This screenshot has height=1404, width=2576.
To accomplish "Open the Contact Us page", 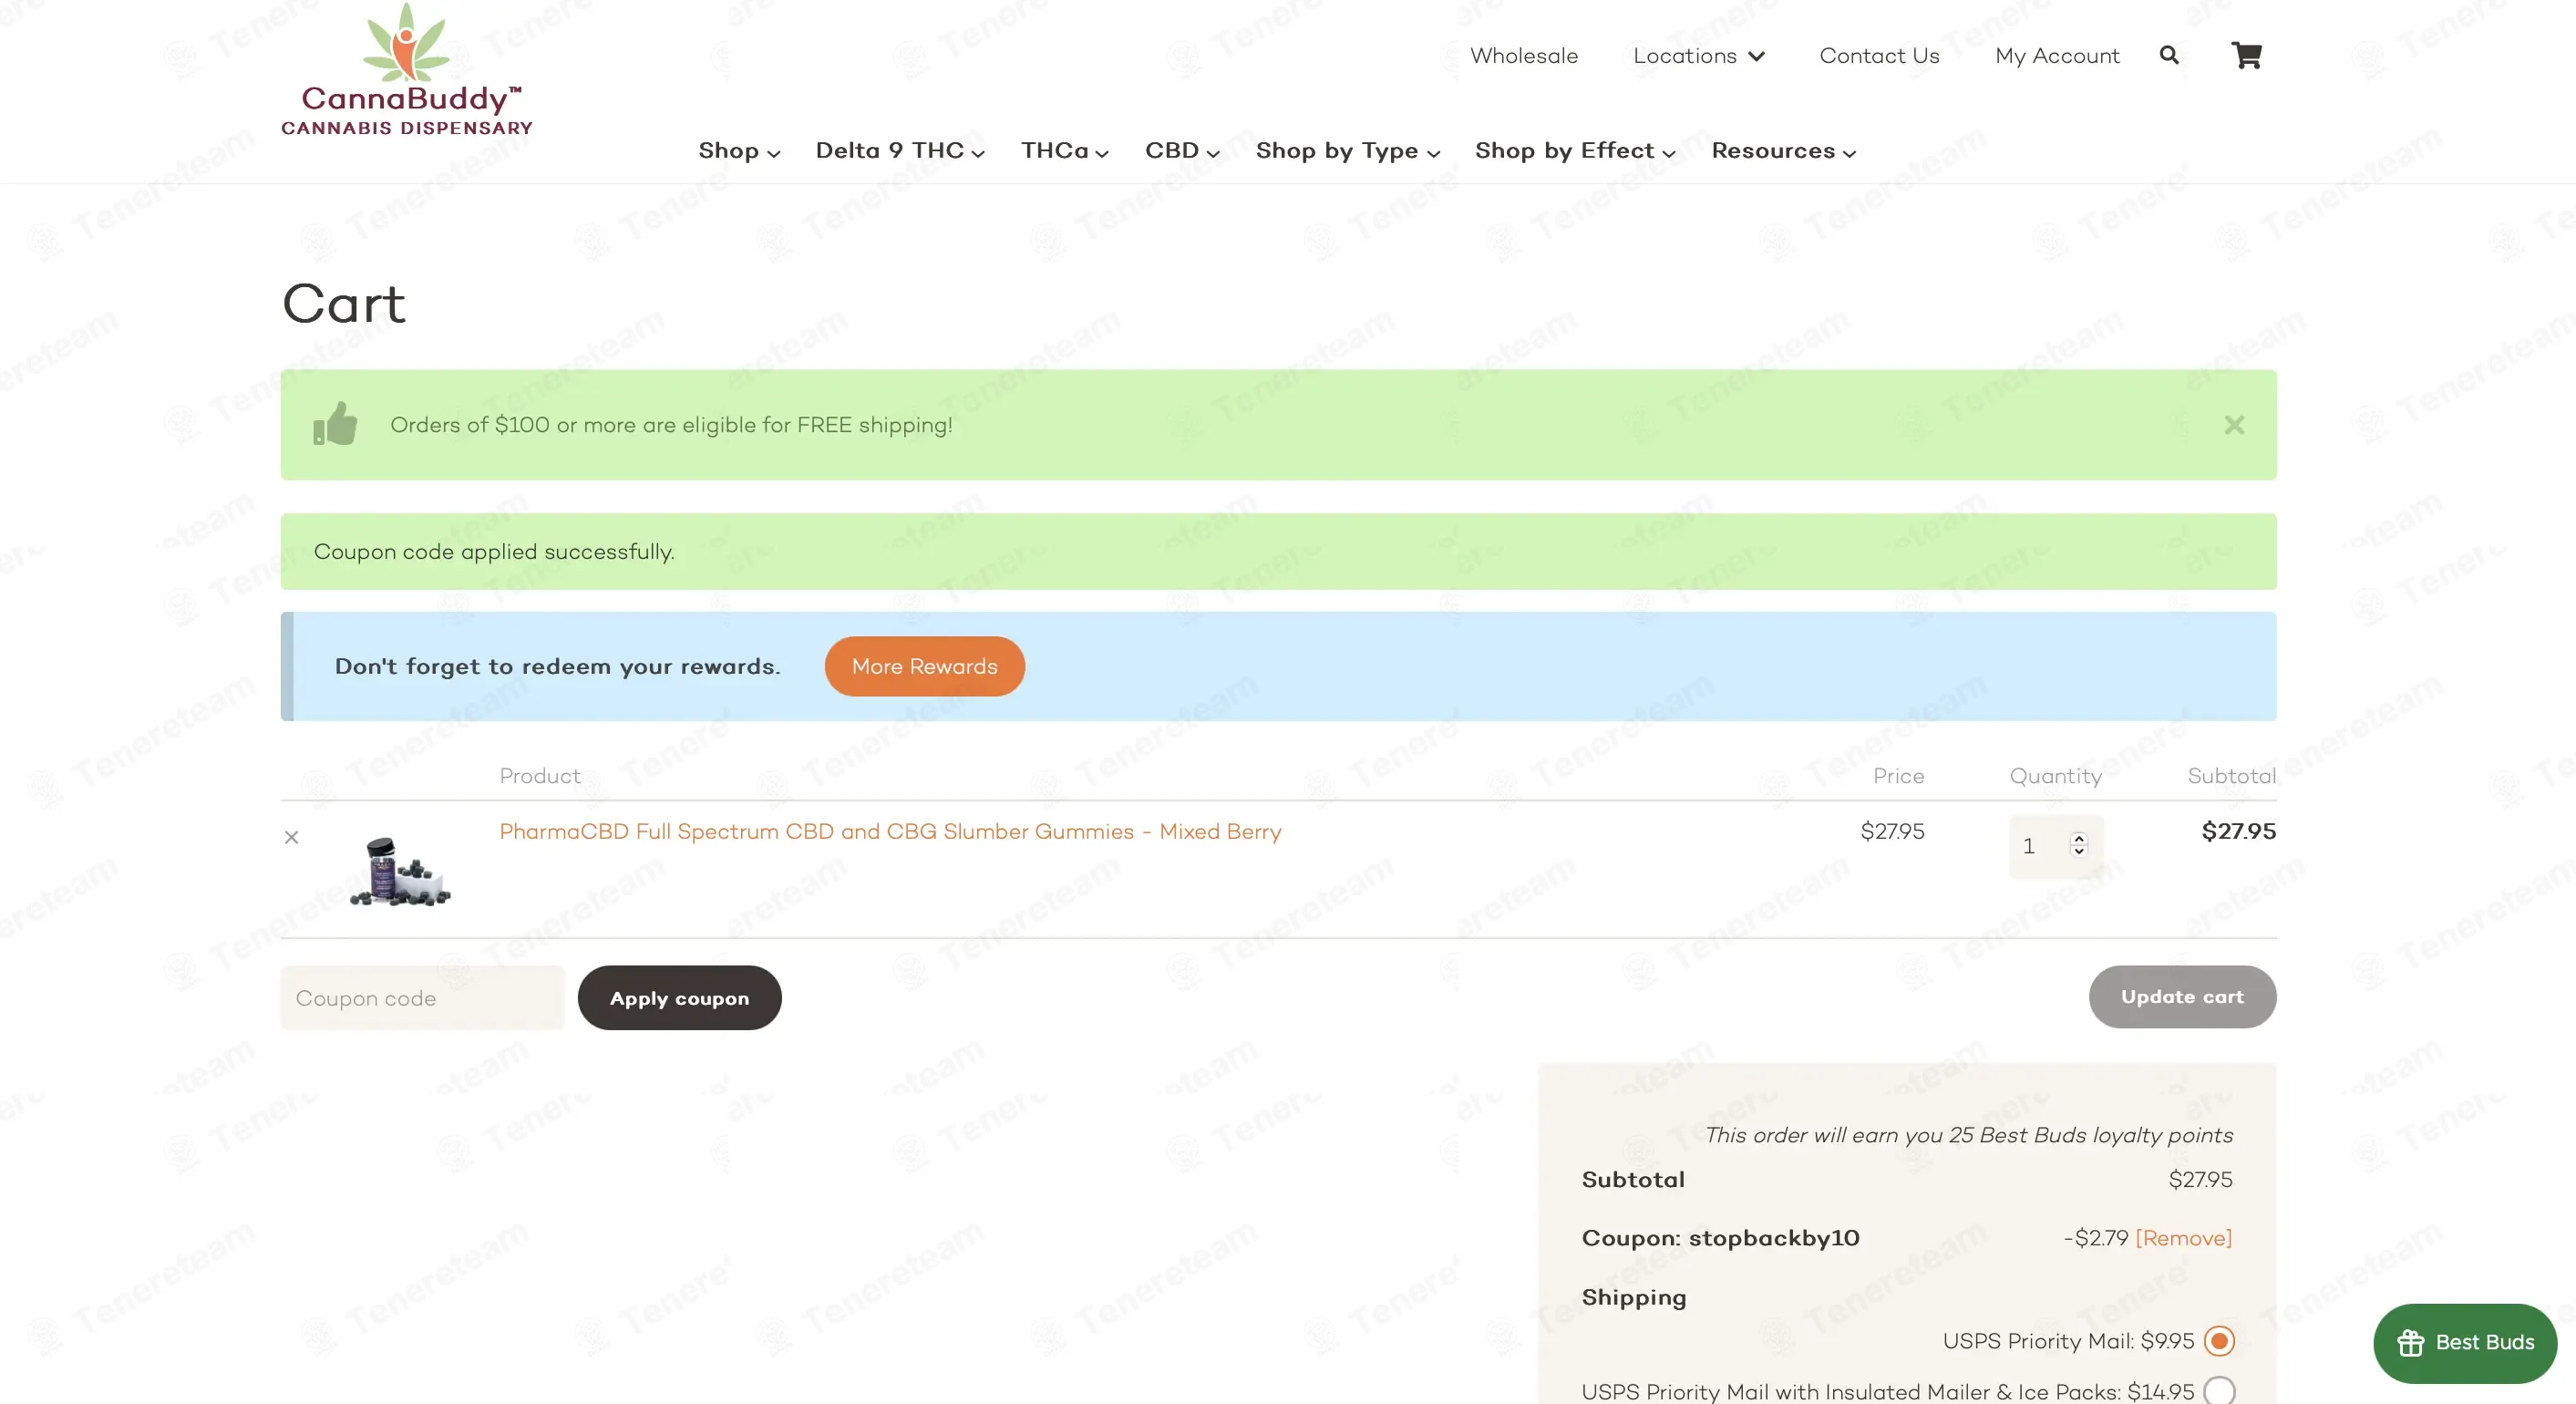I will tap(1879, 56).
